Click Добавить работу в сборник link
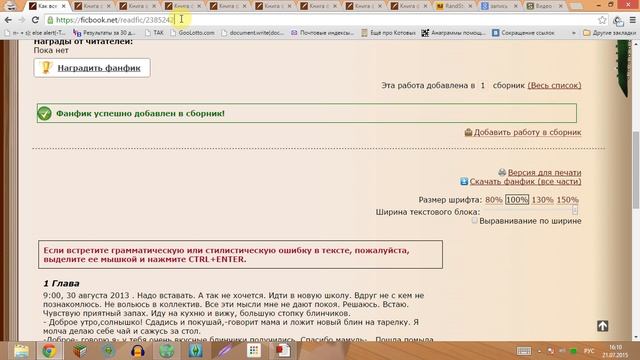The height and width of the screenshot is (360, 640). 527,132
